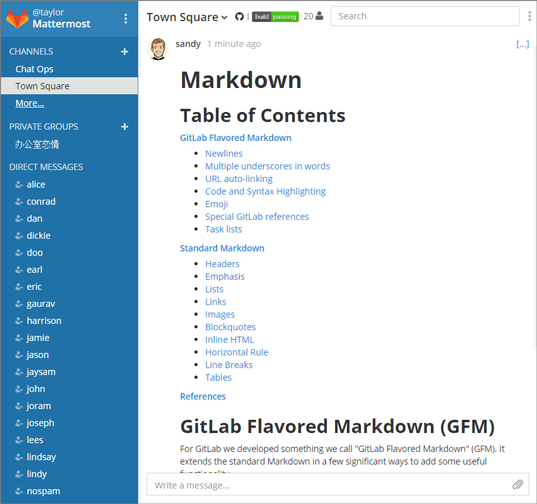The width and height of the screenshot is (537, 504).
Task: Click the status icon next to alice
Action: (19, 185)
